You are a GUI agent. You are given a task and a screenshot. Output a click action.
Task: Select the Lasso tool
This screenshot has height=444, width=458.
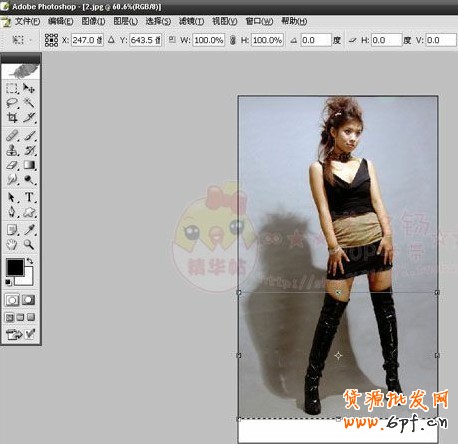pyautogui.click(x=12, y=103)
